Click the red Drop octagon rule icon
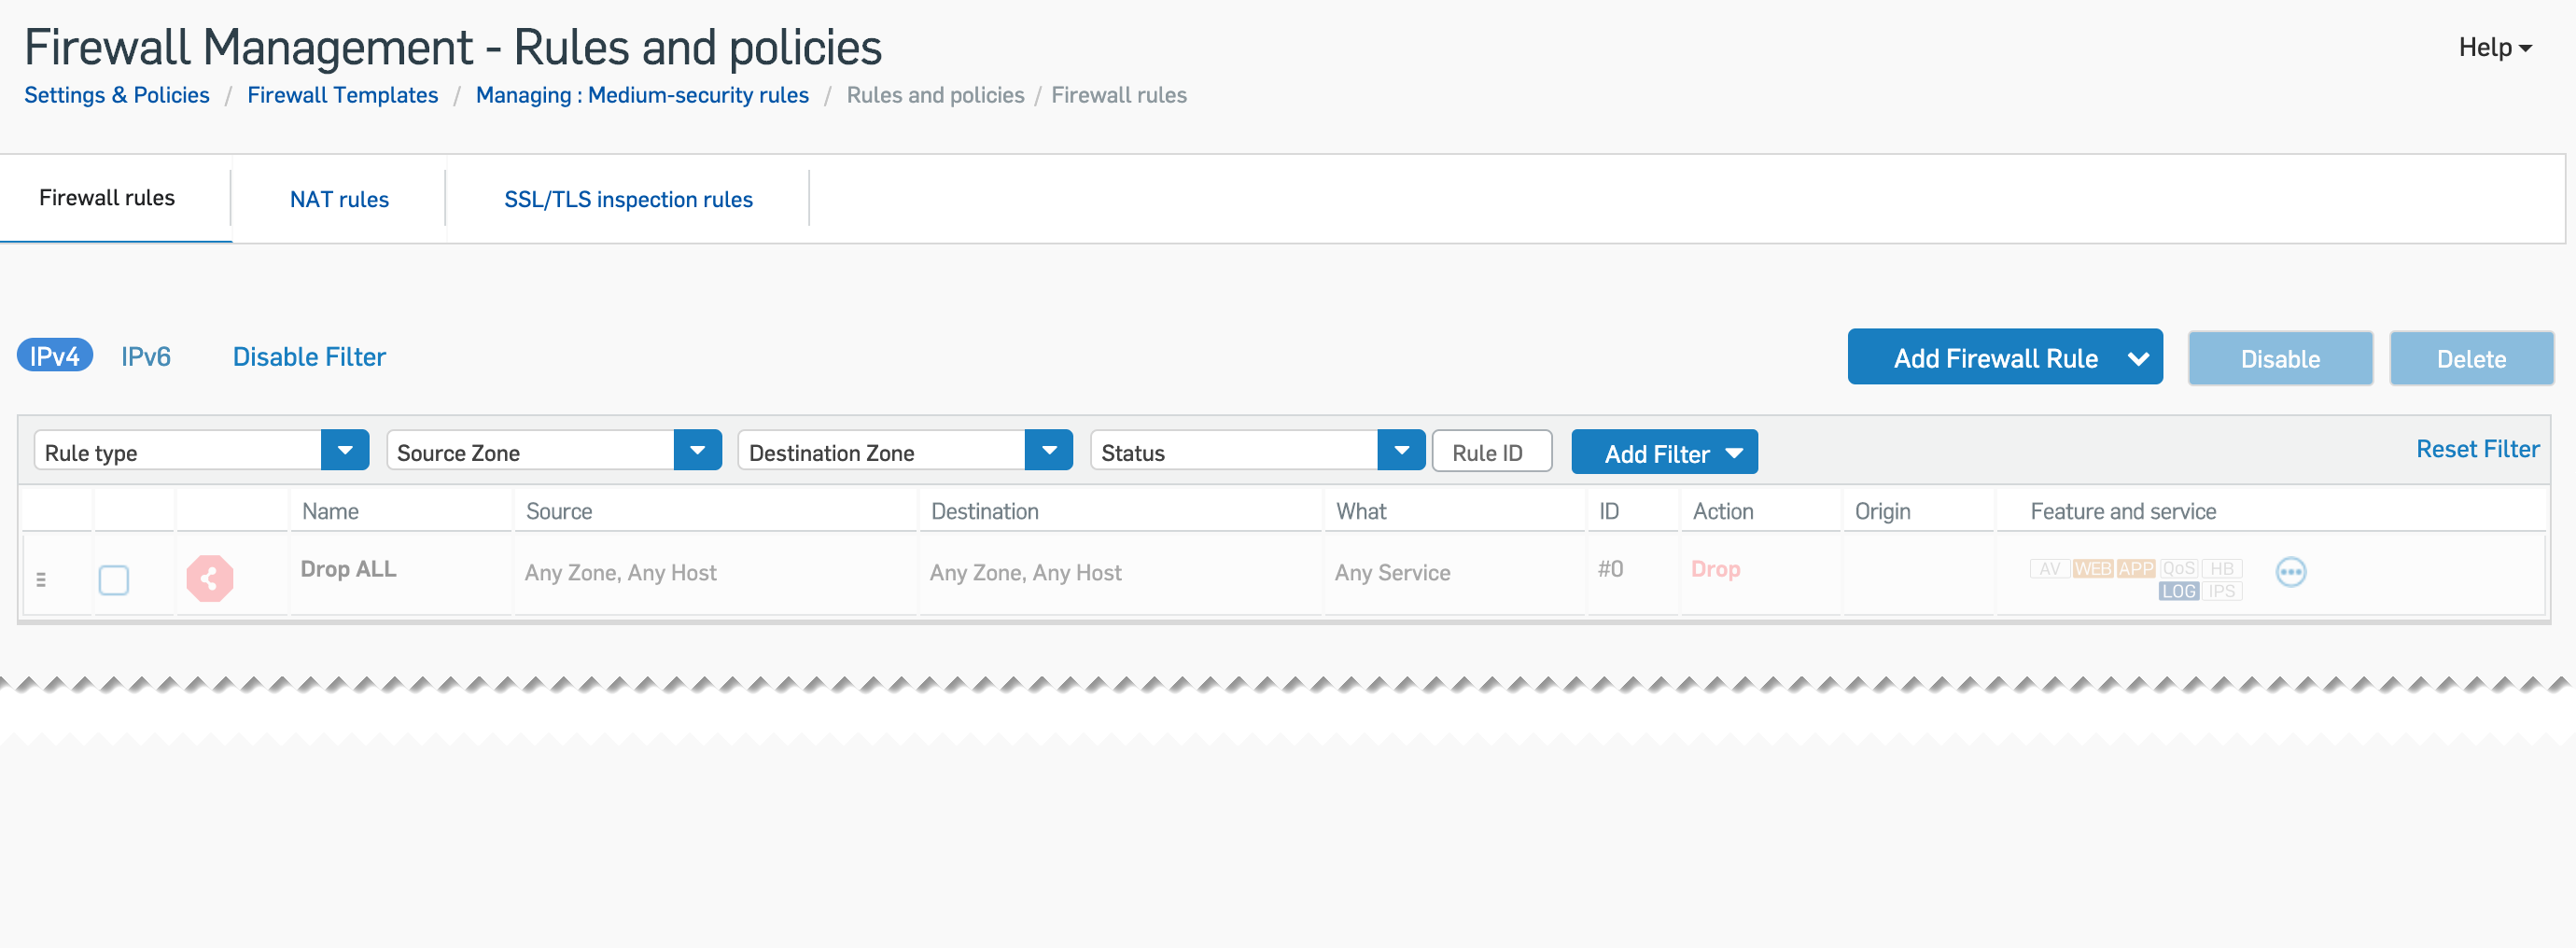The width and height of the screenshot is (2576, 948). 210,577
